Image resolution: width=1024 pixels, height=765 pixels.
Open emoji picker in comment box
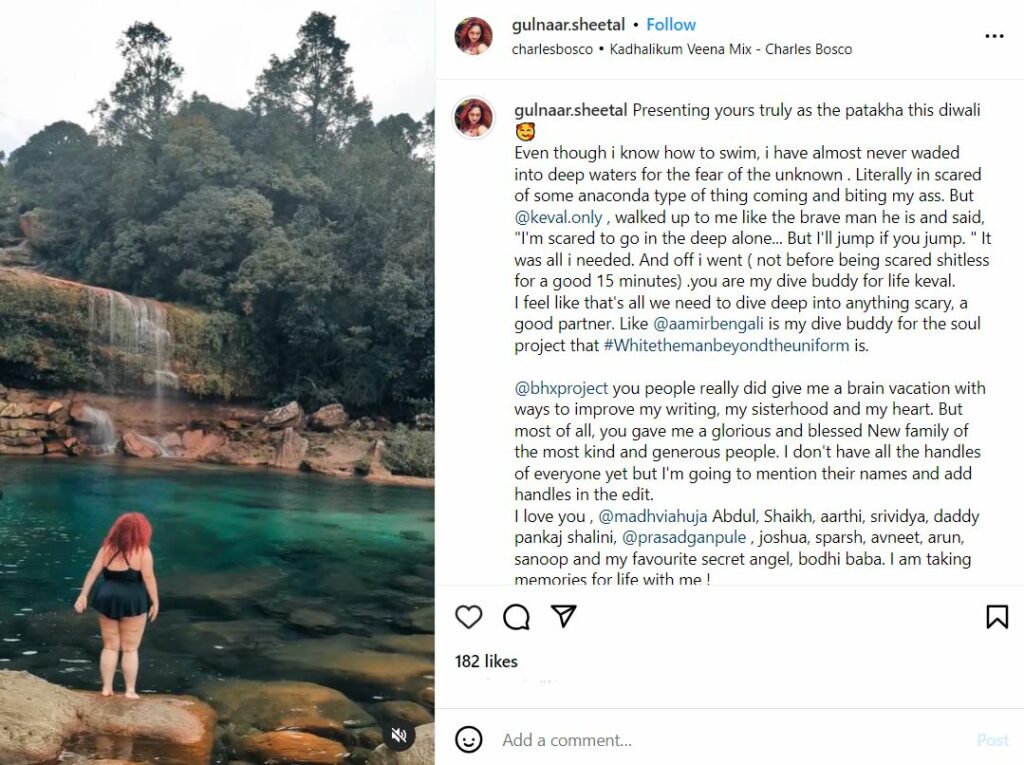(x=469, y=740)
